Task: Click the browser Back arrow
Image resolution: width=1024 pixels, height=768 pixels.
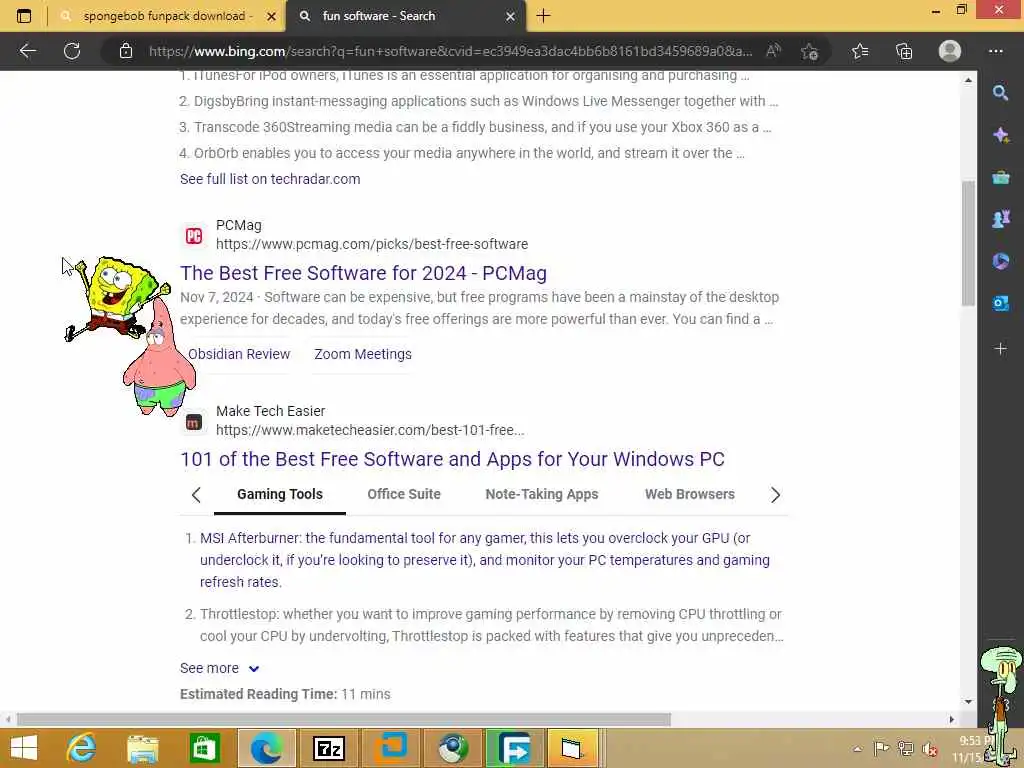Action: [27, 51]
